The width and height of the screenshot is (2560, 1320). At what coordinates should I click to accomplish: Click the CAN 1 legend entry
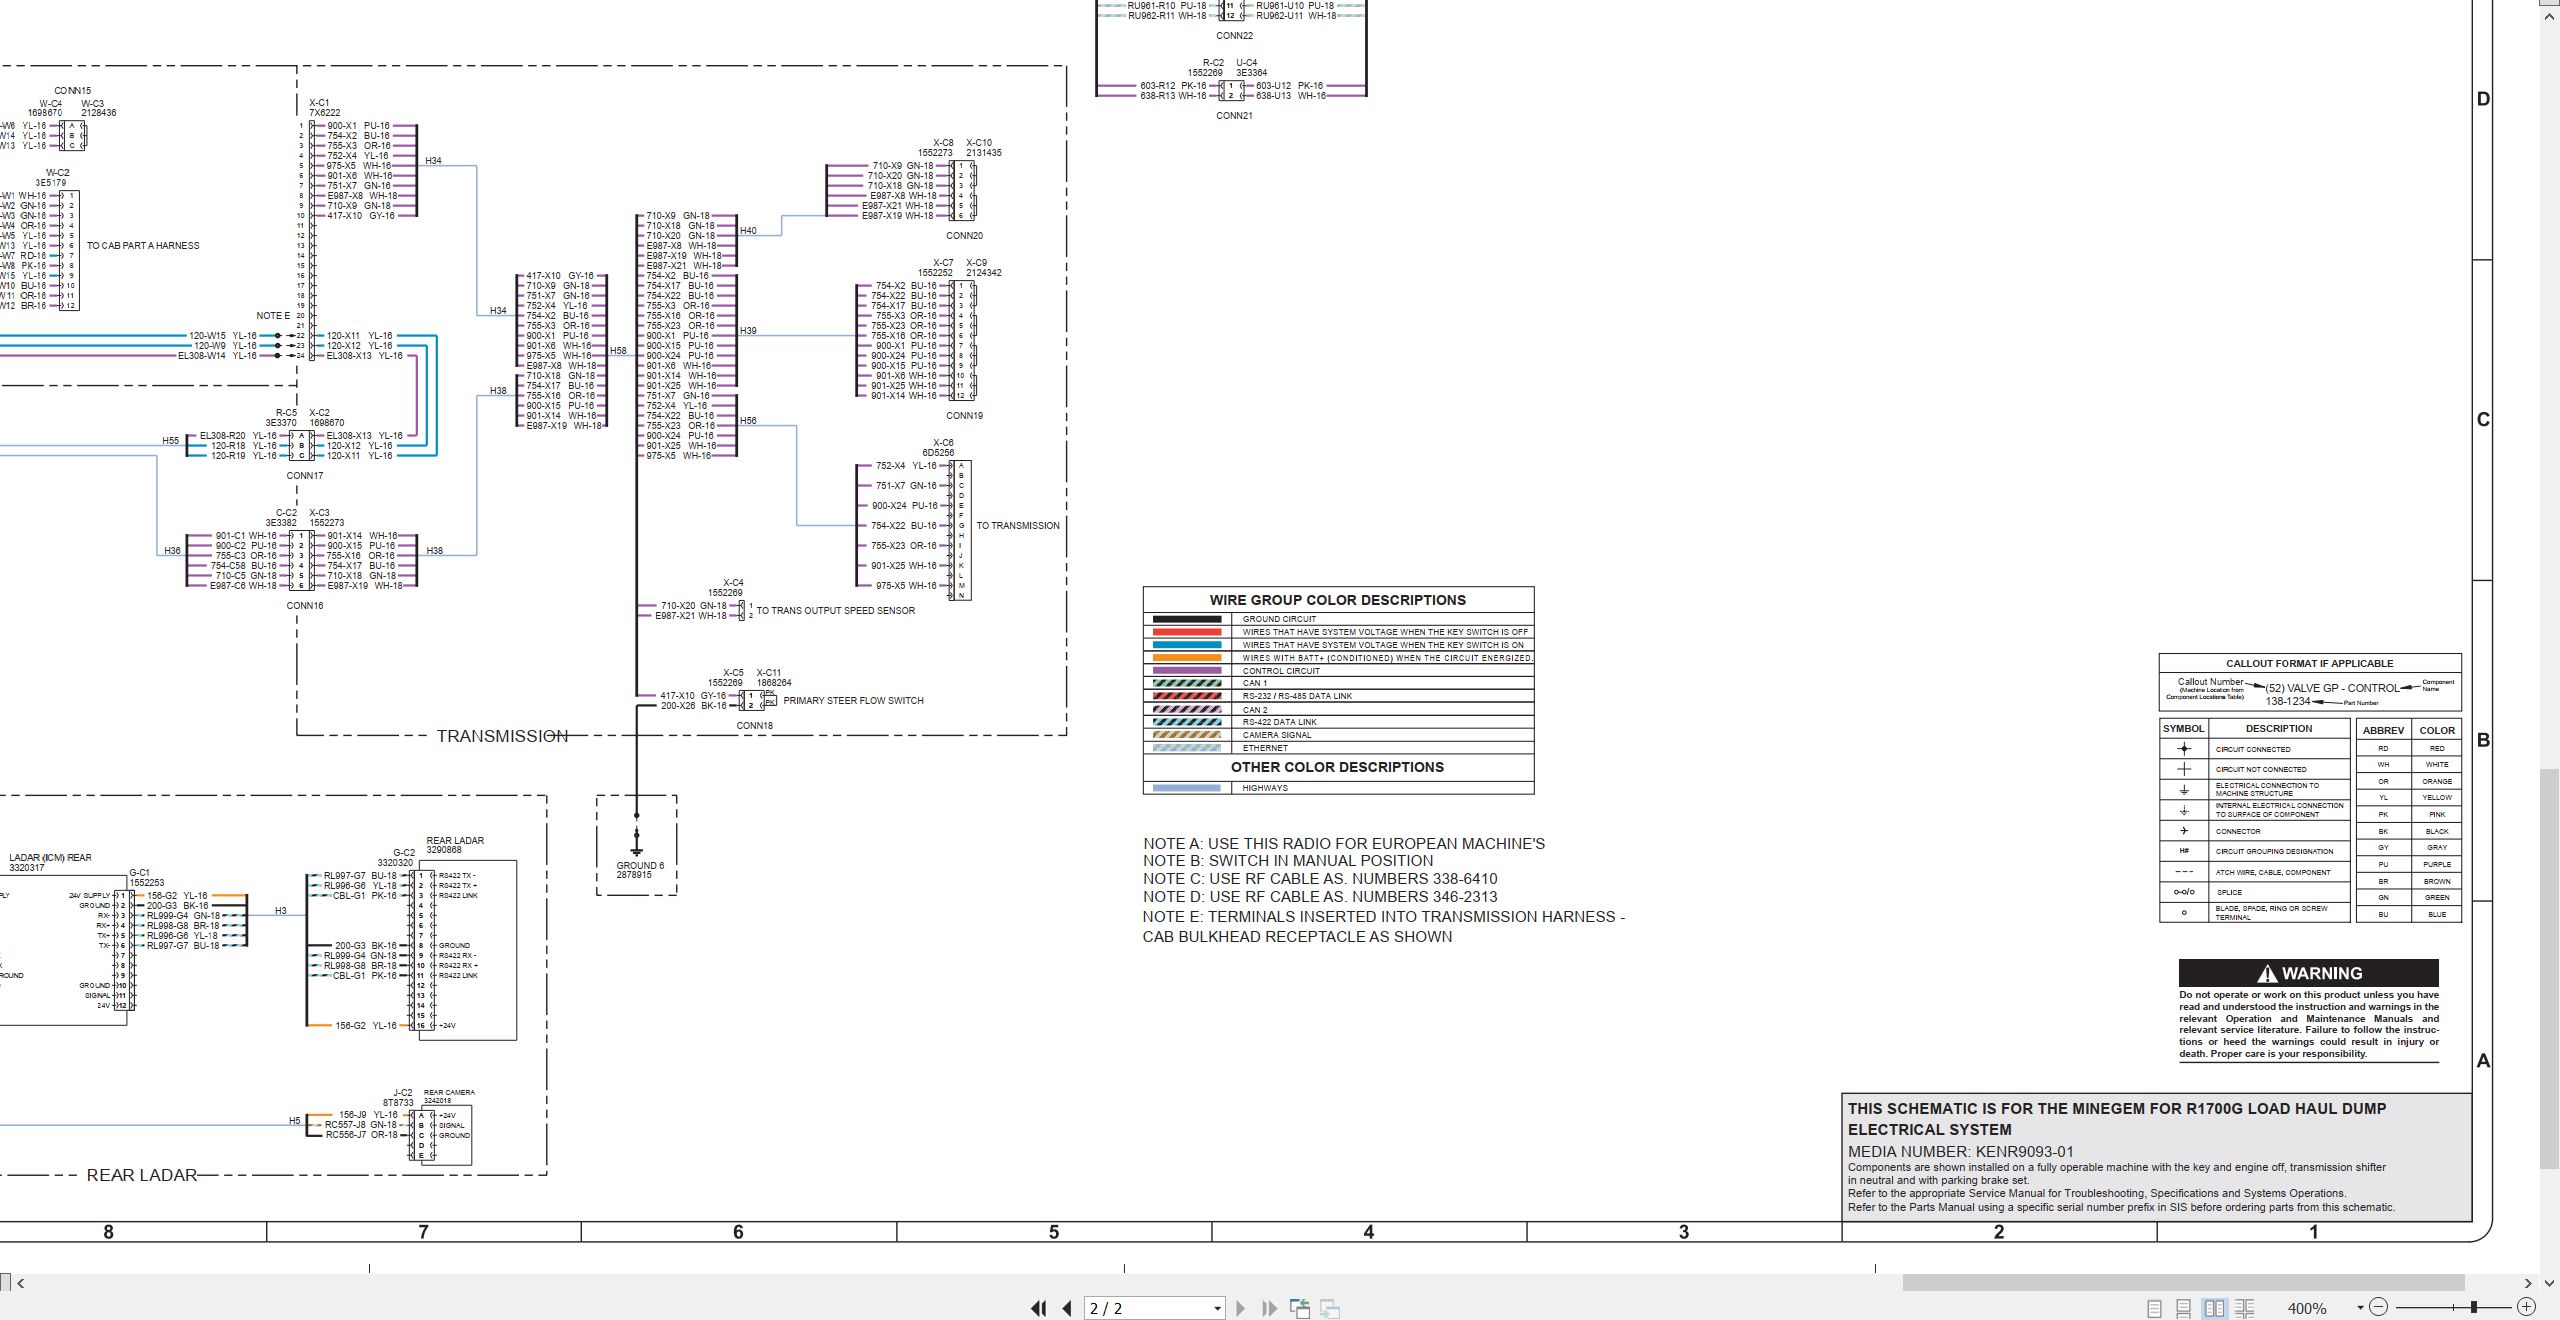(1338, 684)
